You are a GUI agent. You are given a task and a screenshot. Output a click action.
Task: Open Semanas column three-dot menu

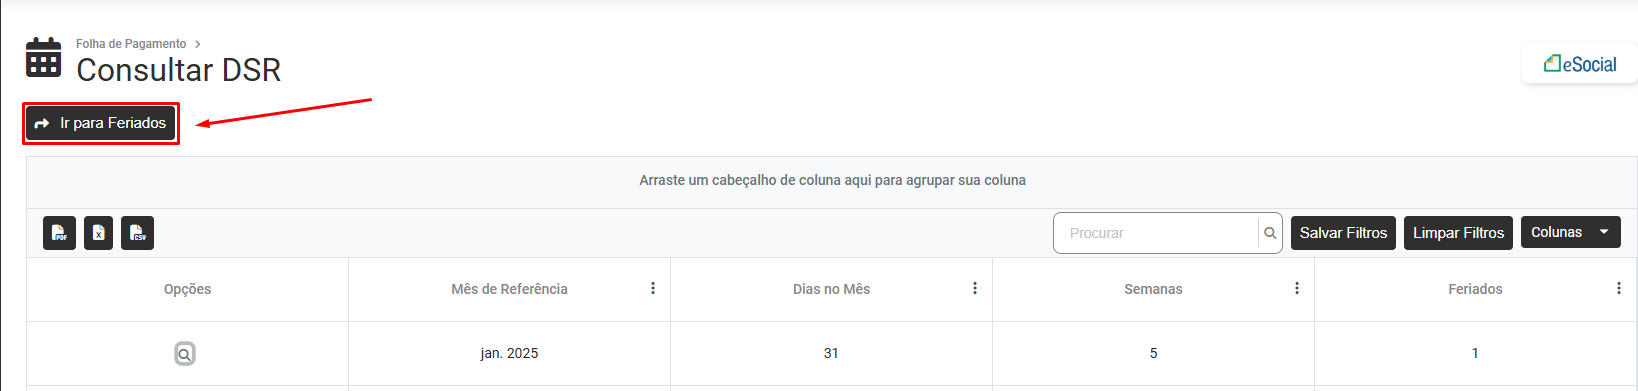[x=1297, y=289]
